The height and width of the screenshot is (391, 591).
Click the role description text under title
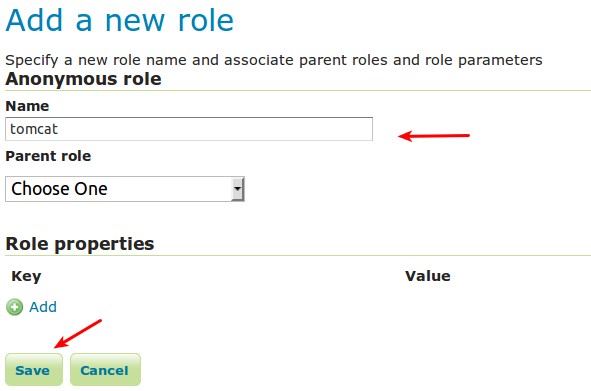tap(274, 60)
